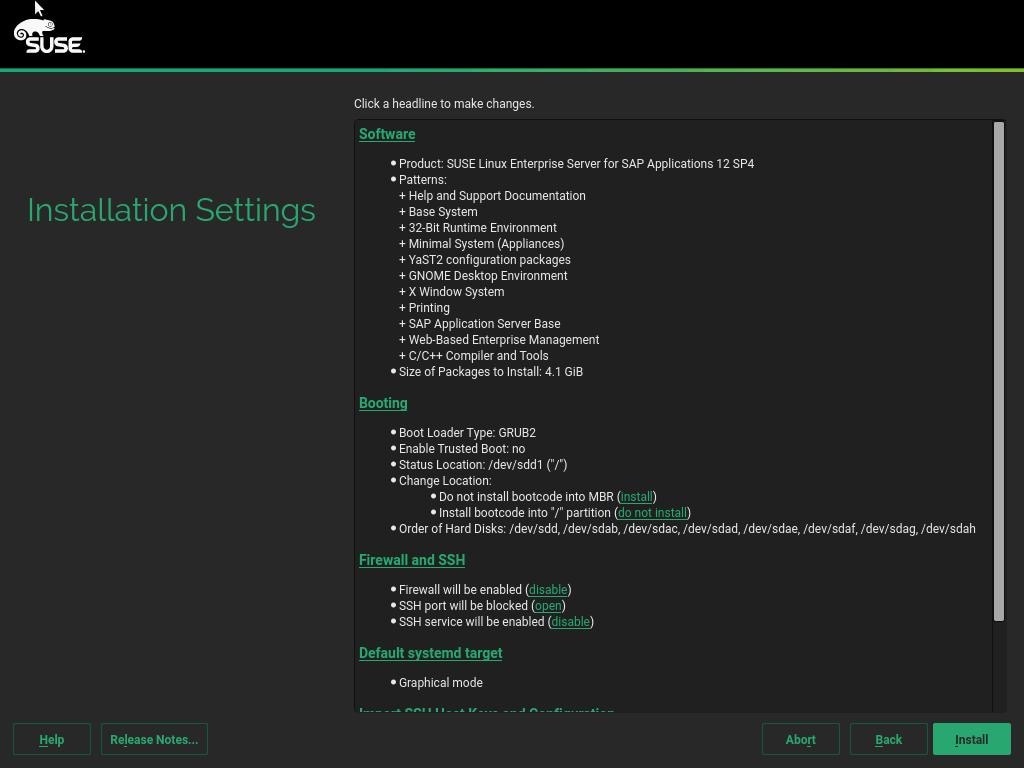Select 'Base System' pattern text
Screen dimensions: 1024x768
click(x=443, y=212)
